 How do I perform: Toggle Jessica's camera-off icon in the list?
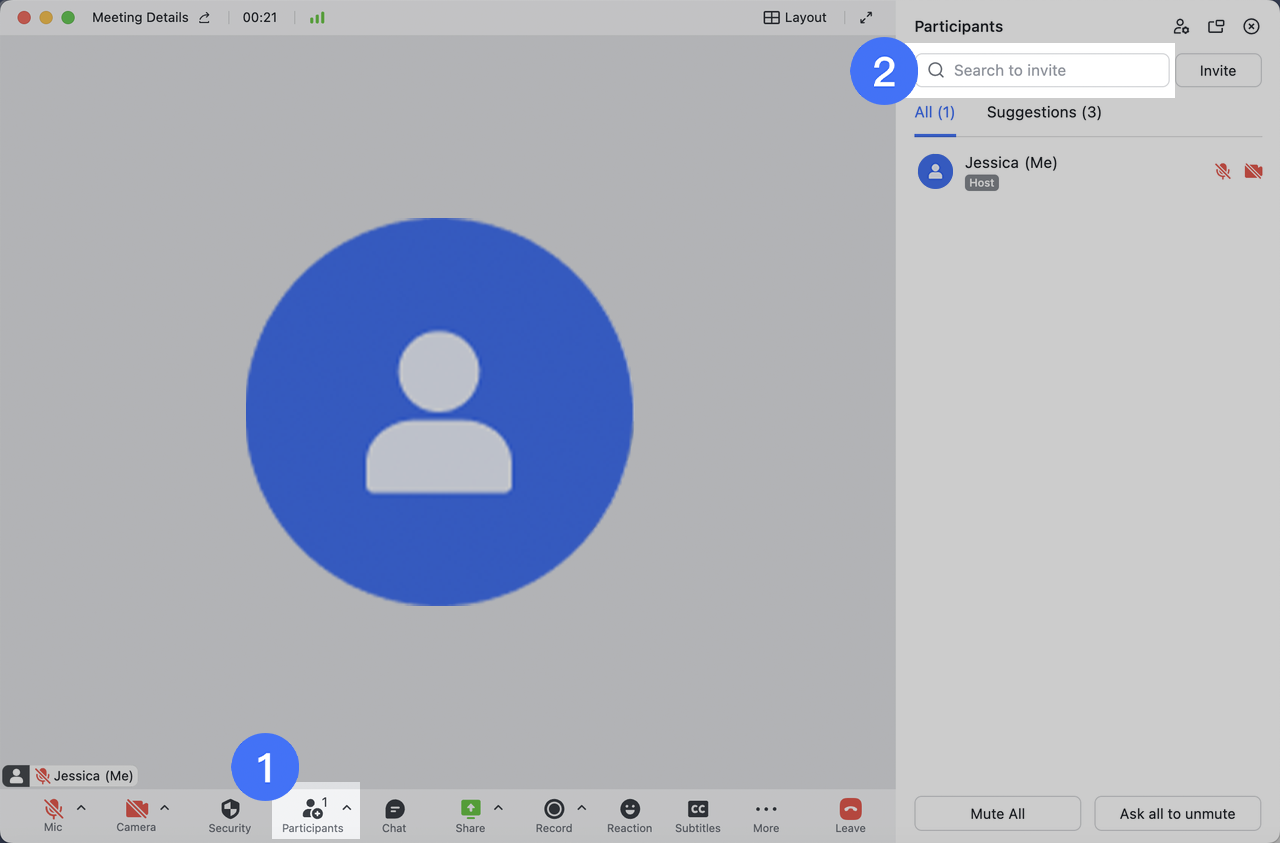(1253, 171)
